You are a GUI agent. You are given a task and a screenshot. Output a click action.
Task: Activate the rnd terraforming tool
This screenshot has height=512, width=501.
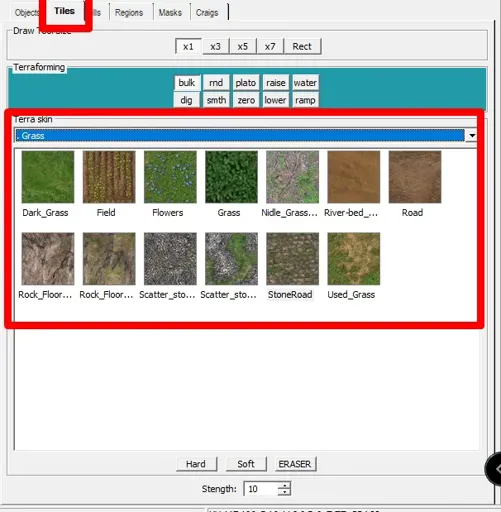pos(216,83)
